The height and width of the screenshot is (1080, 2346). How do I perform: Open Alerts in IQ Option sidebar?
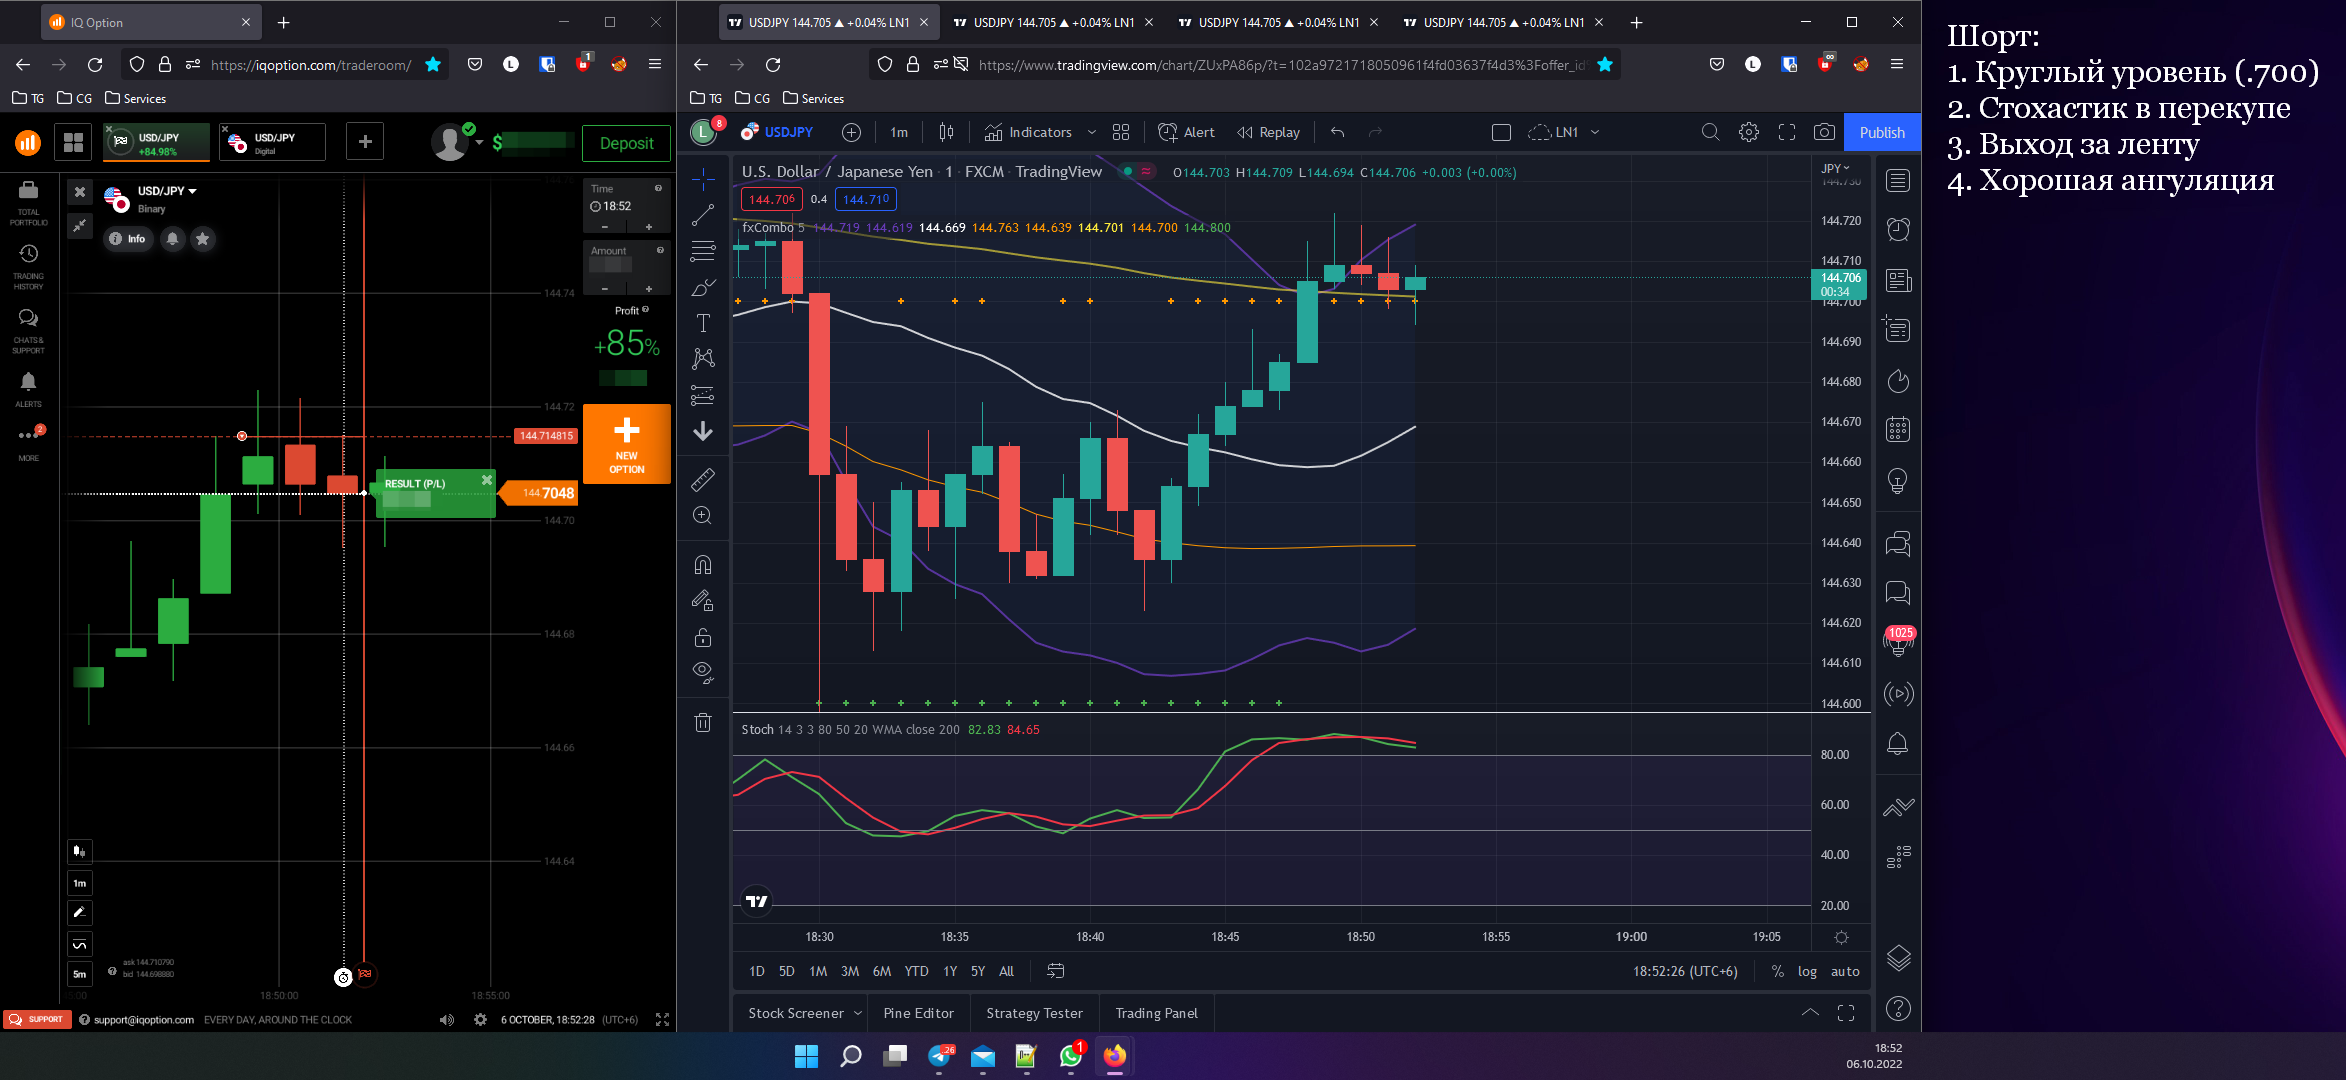29,390
